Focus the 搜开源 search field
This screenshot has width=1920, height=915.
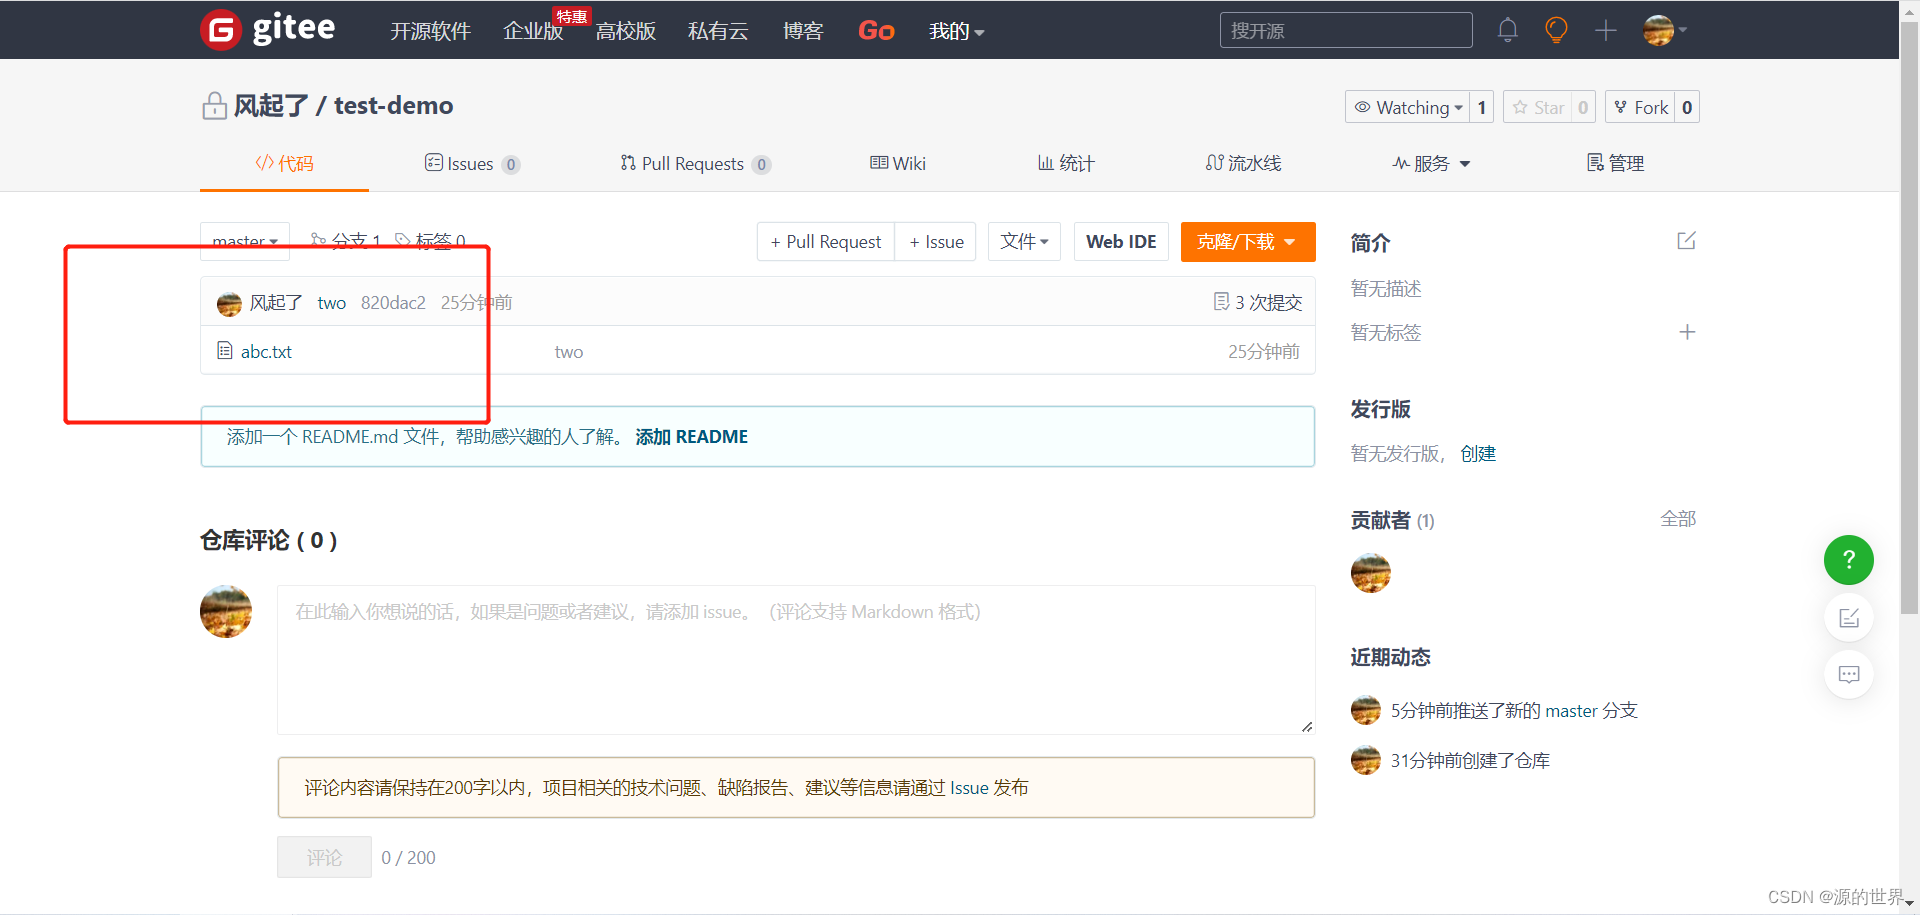[1346, 30]
